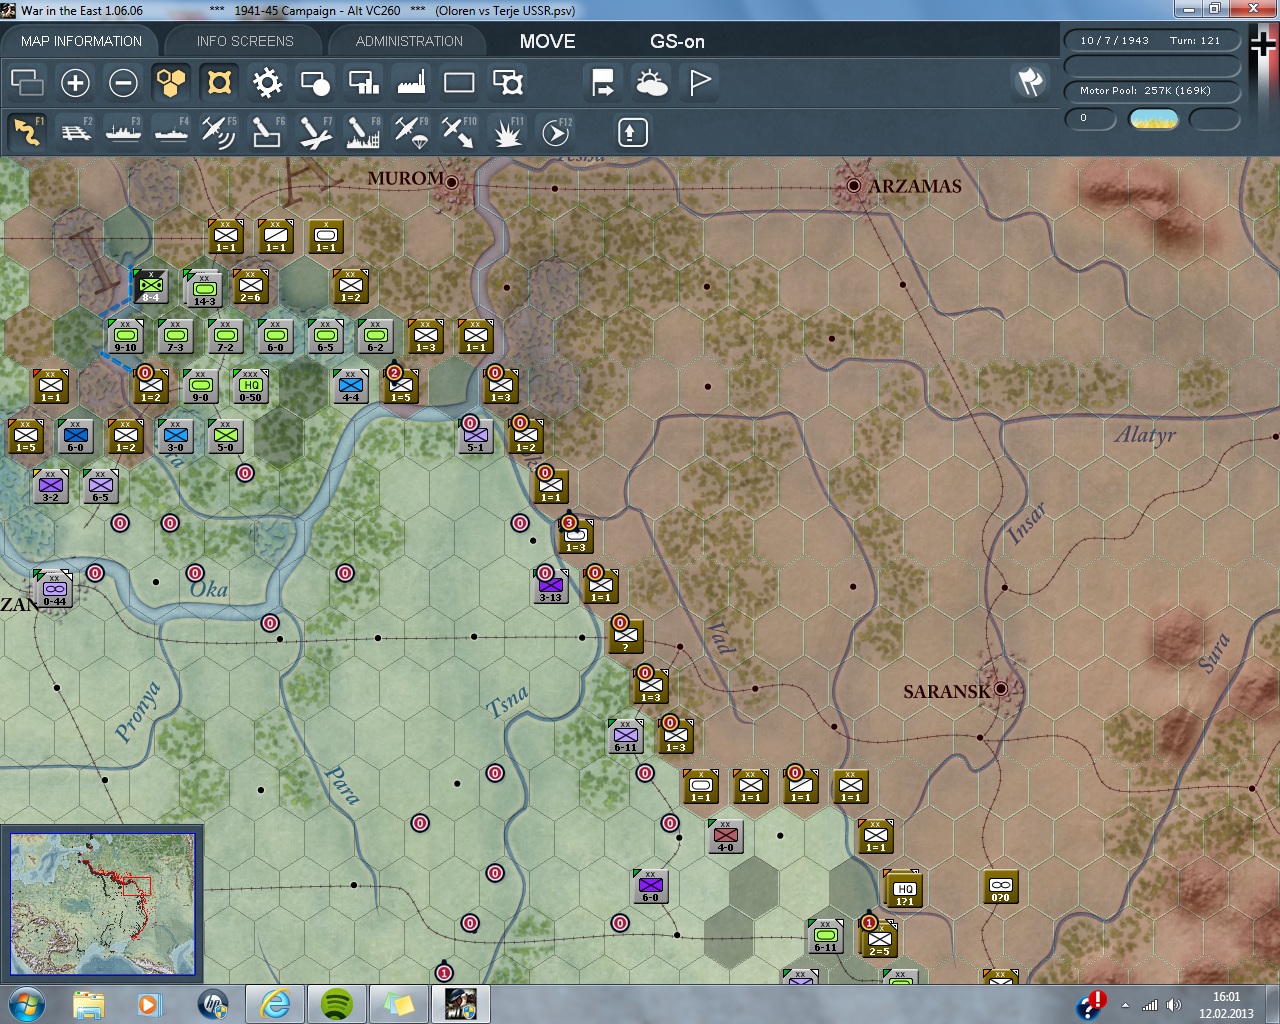The image size is (1280, 1024).
Task: Select the F10 air transfer mode icon
Action: click(x=459, y=132)
